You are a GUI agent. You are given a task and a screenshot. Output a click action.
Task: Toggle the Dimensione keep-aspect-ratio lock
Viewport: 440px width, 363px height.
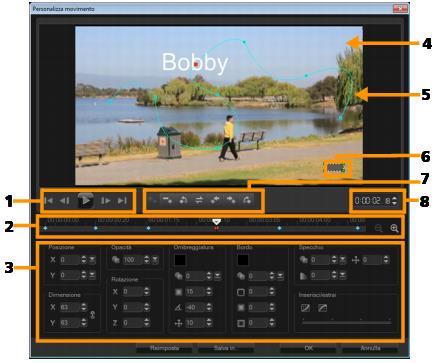tap(93, 315)
